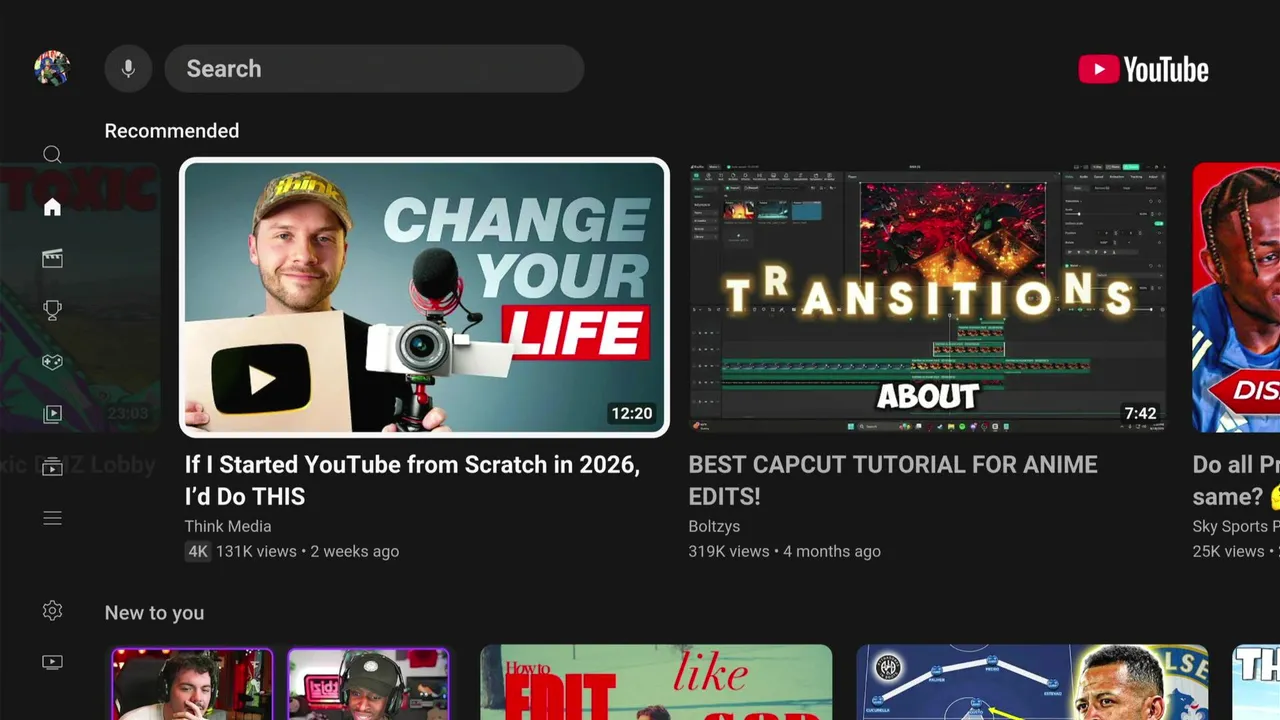Screen dimensions: 1280x720
Task: Open the trophy sports icon in sidebar
Action: point(52,311)
